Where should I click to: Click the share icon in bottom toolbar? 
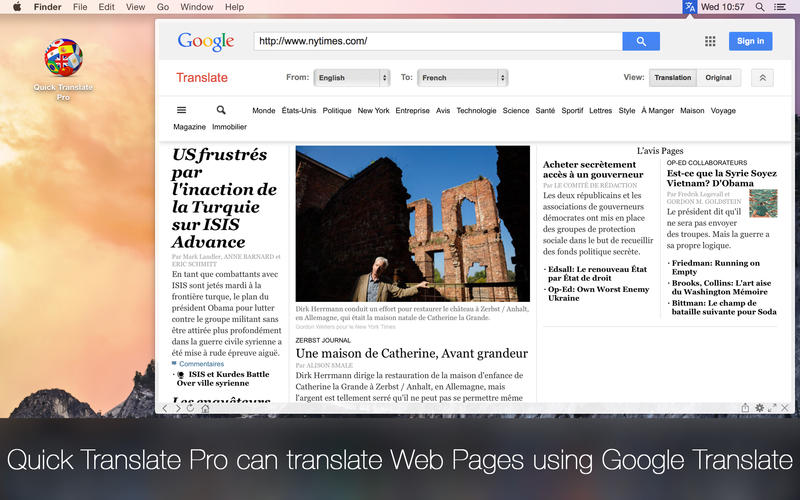click(x=745, y=408)
